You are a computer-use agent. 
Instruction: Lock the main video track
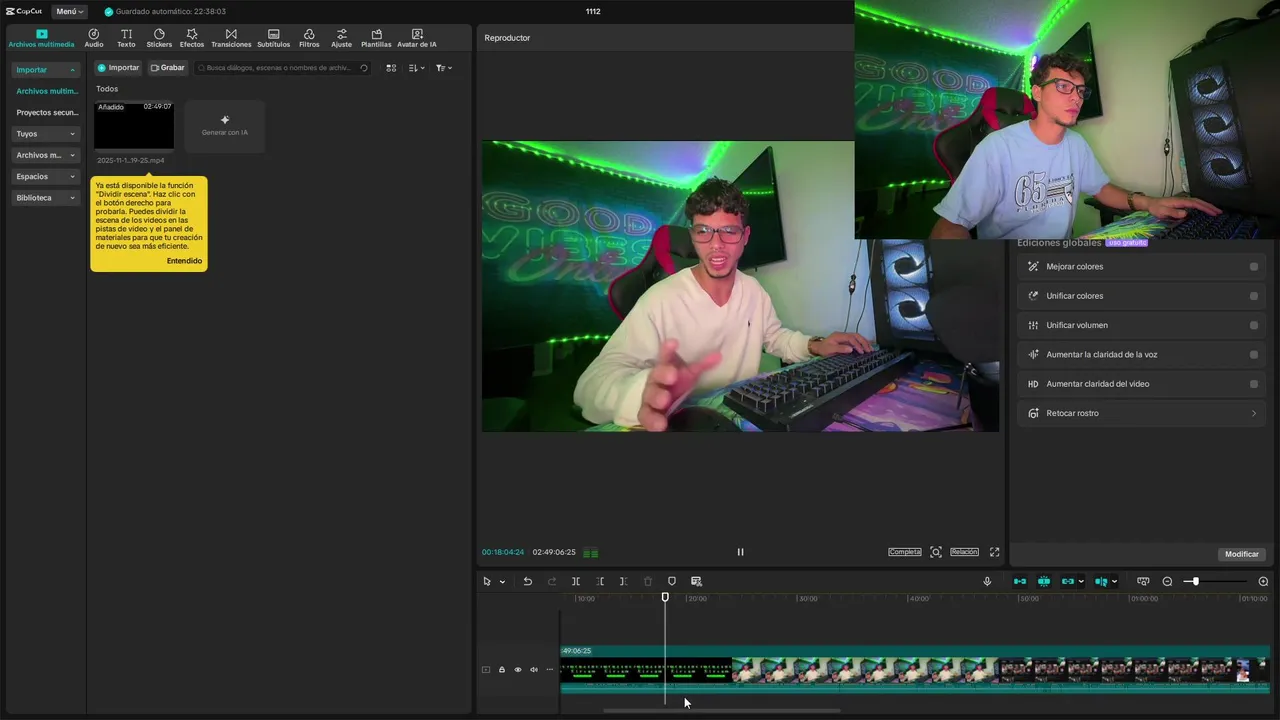point(502,670)
